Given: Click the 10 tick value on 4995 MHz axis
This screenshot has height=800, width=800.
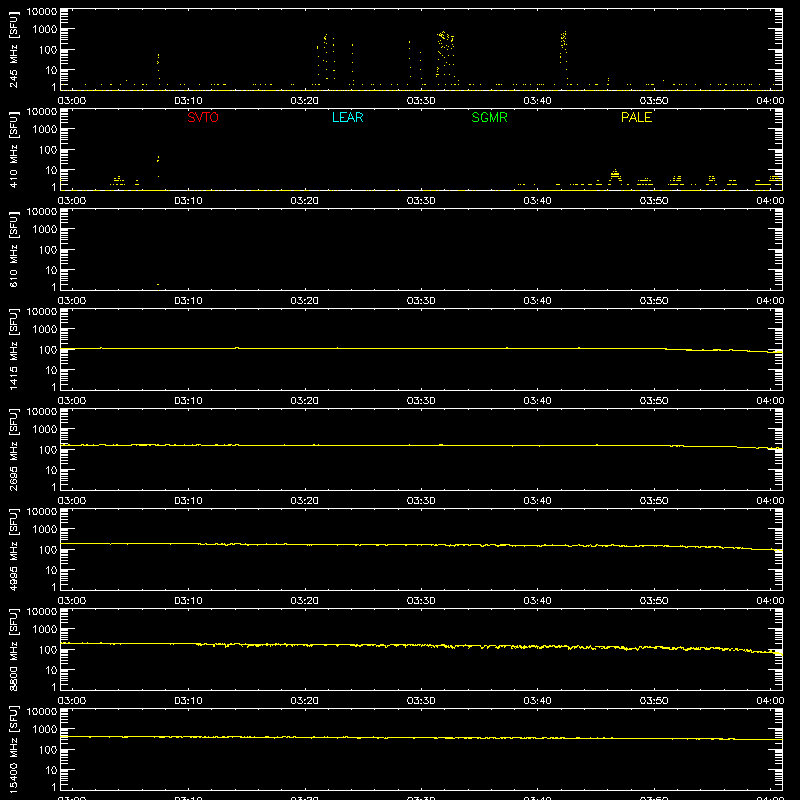Looking at the screenshot, I should click(51, 570).
